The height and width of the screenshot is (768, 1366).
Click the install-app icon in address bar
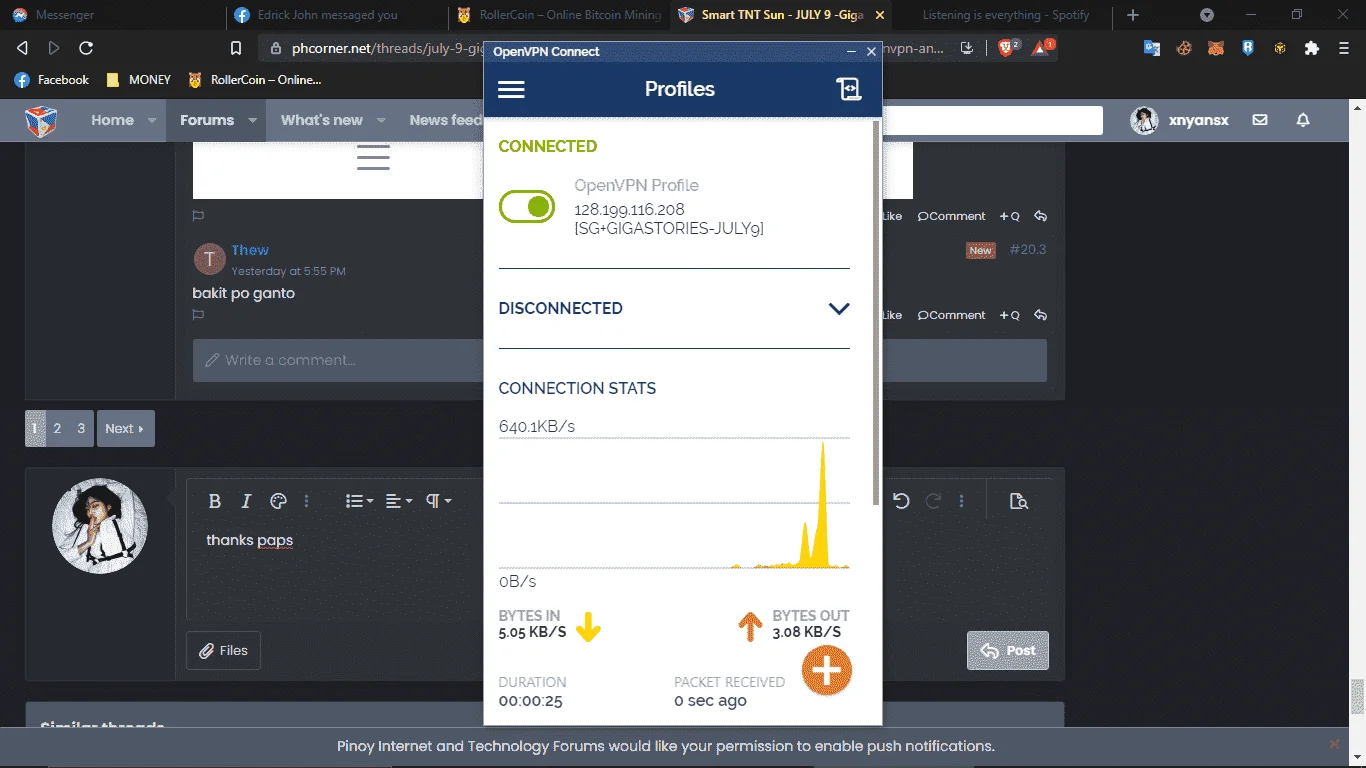pyautogui.click(x=967, y=48)
